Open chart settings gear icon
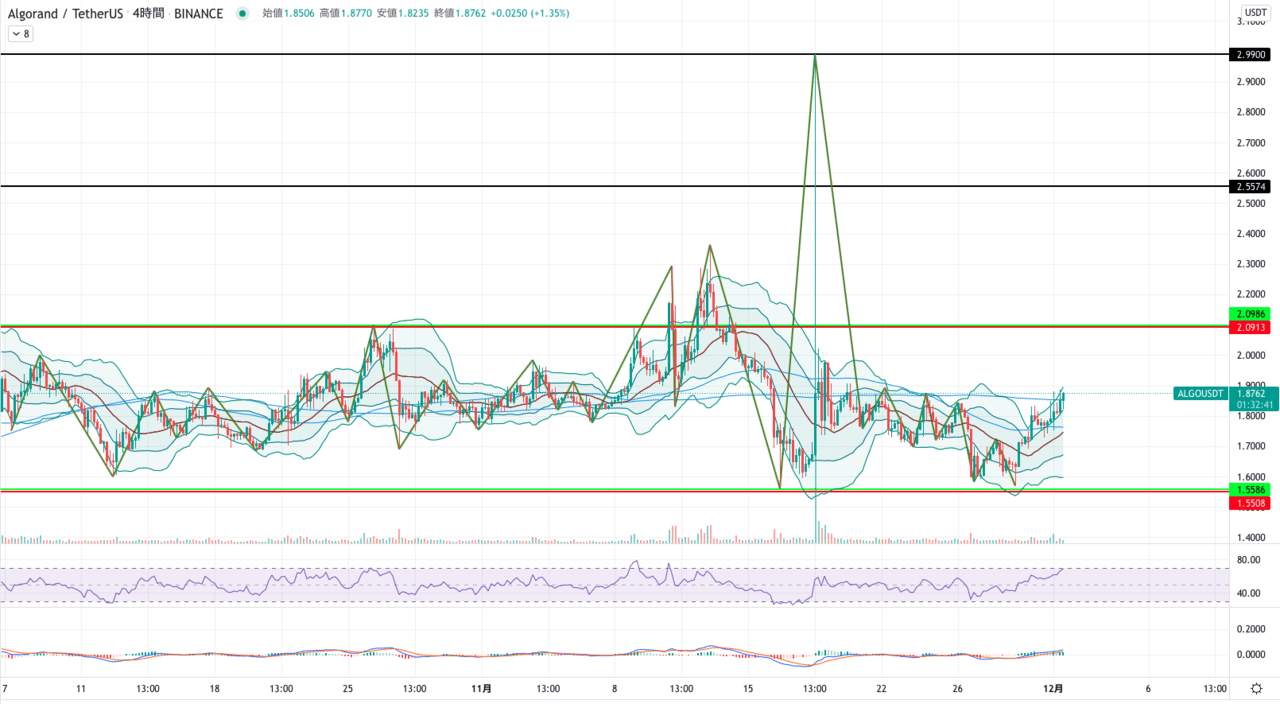Viewport: 1280px width, 704px height. click(1256, 689)
